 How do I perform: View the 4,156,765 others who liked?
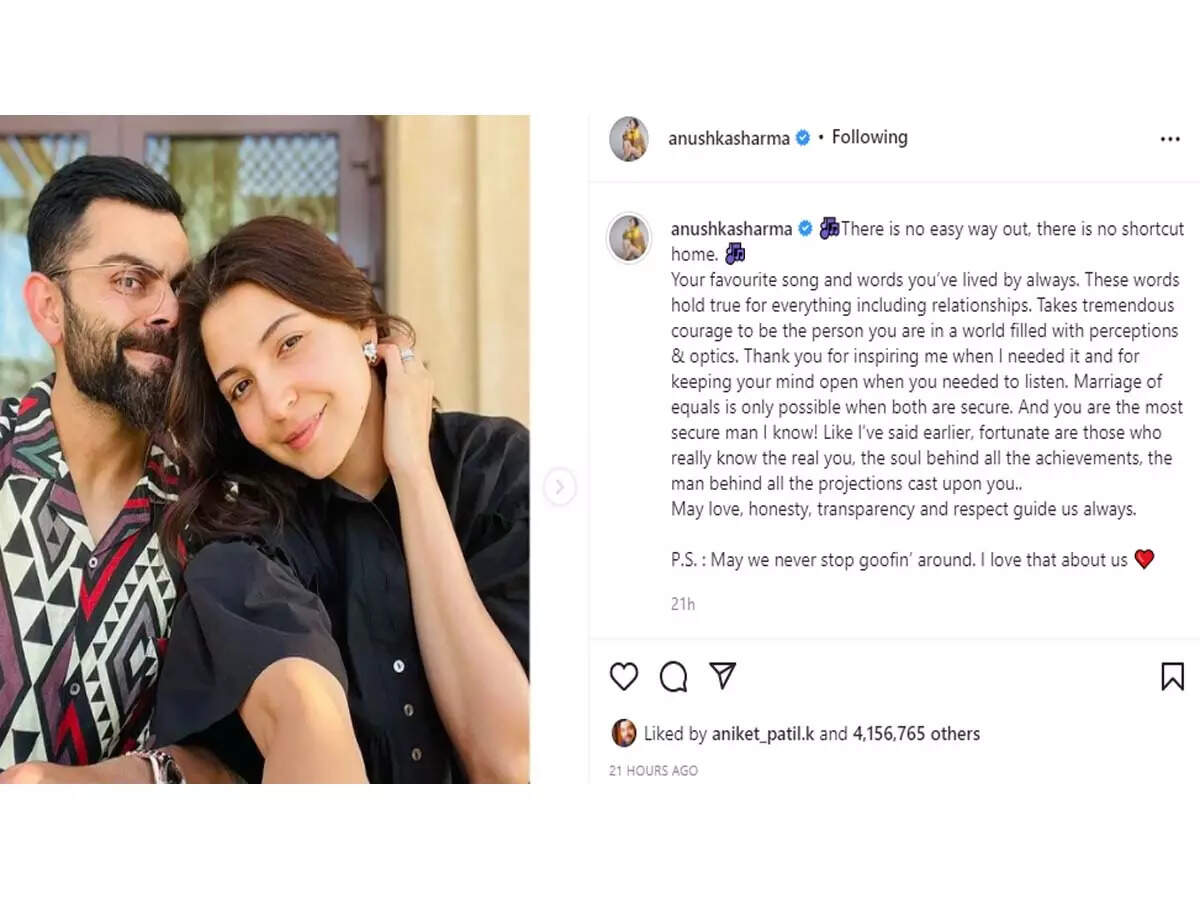click(x=916, y=734)
